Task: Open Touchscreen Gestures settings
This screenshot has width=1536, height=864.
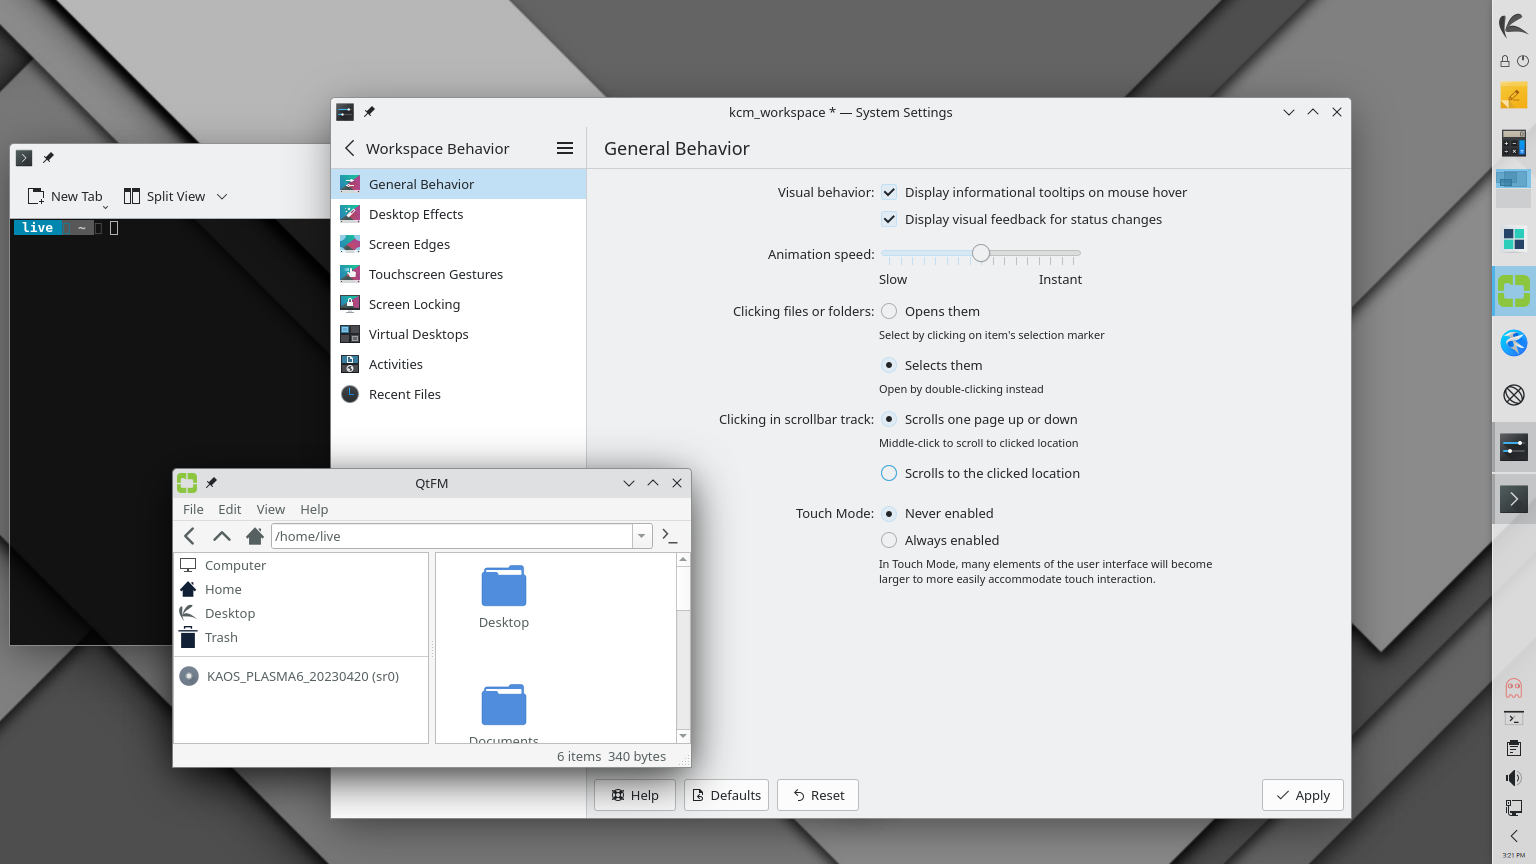Action: point(458,274)
